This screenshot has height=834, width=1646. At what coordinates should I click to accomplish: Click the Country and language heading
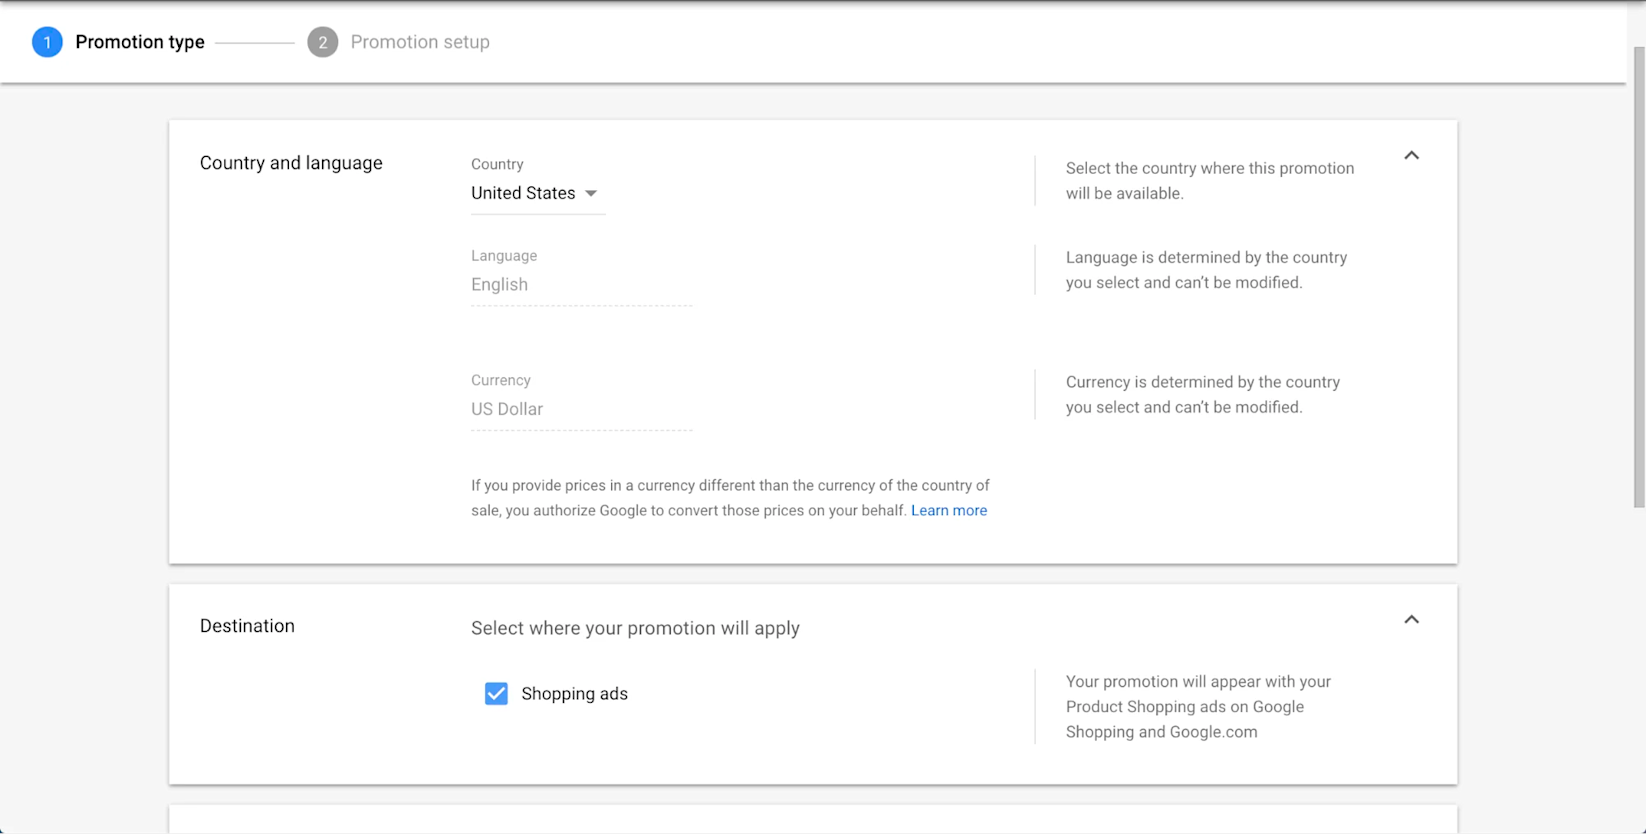[291, 163]
